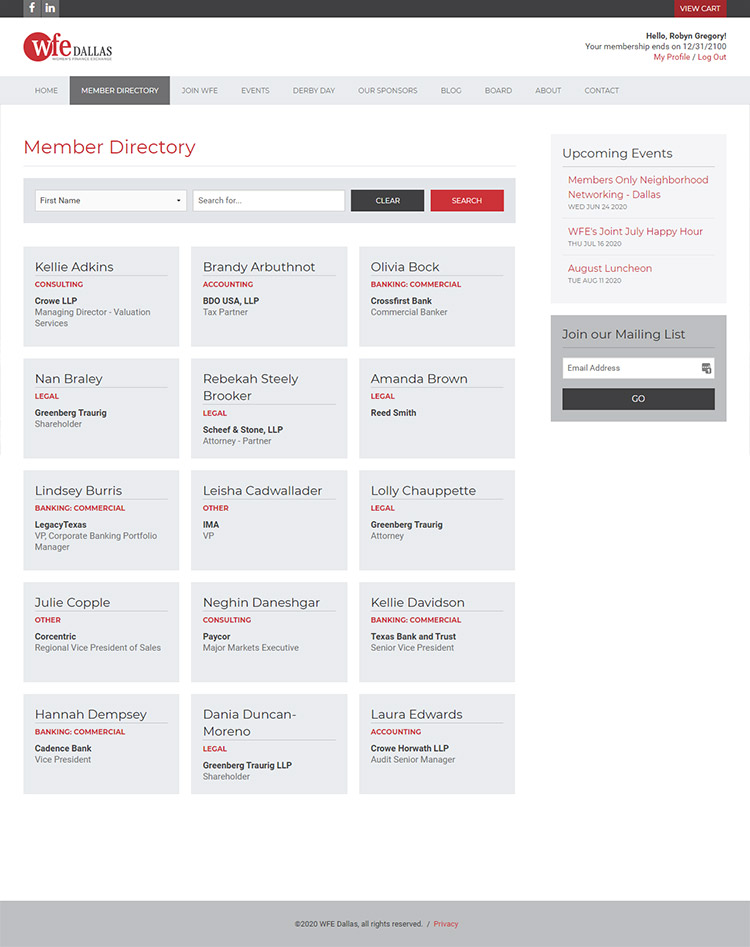This screenshot has width=750, height=947.
Task: Open the August Luncheon event
Action: click(610, 268)
